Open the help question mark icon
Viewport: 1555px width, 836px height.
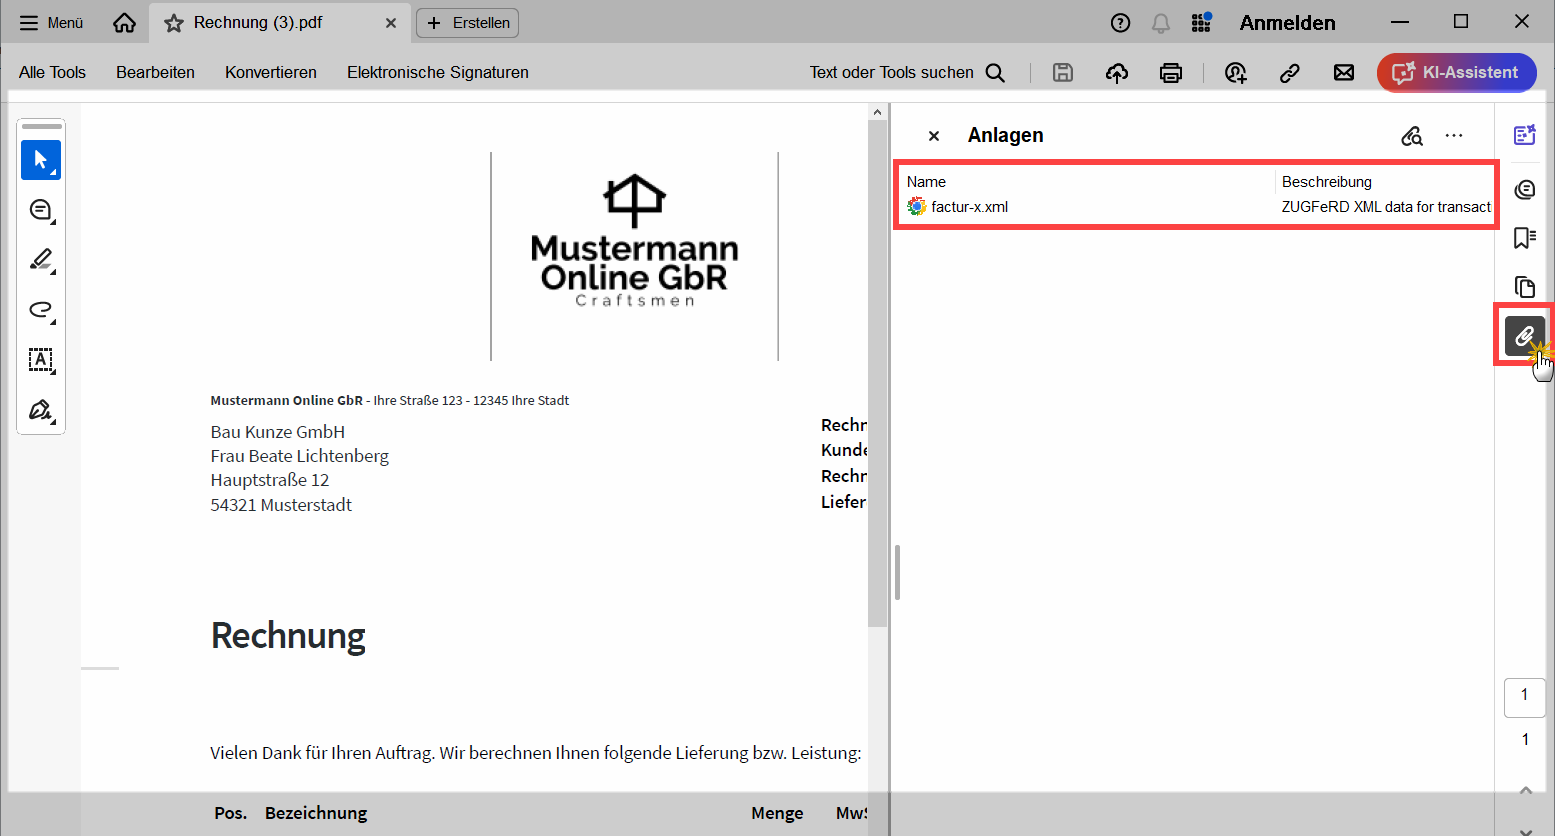1120,22
